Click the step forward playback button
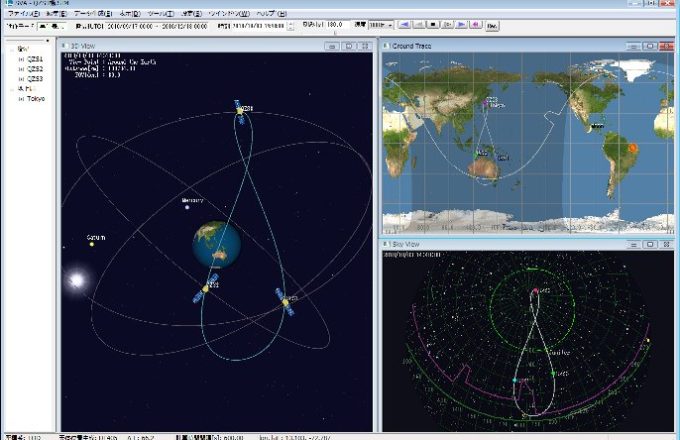680x440 pixels. click(448, 24)
